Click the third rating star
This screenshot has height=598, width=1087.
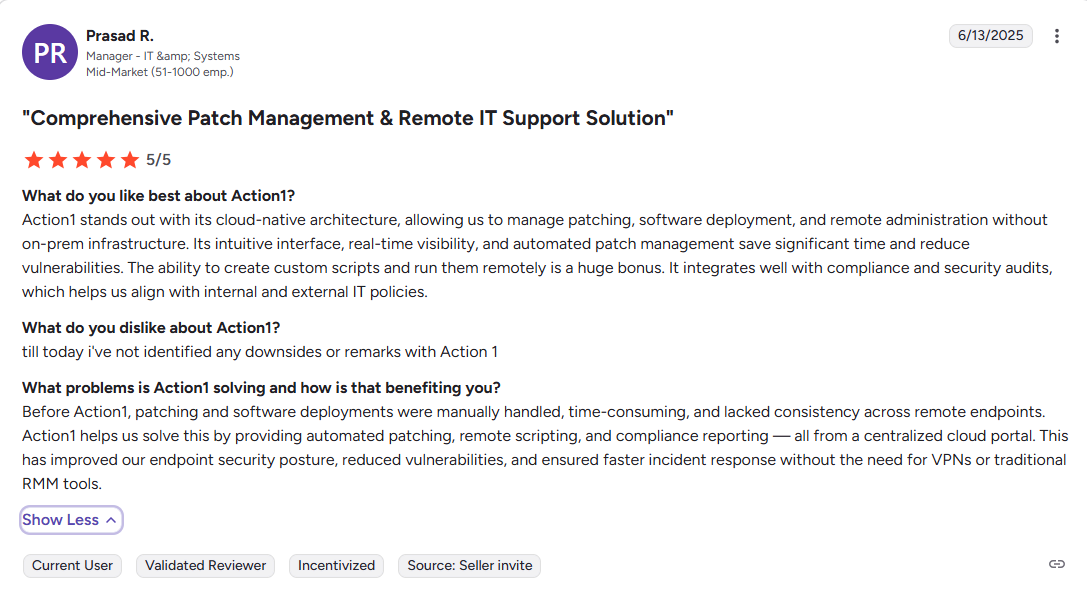click(x=82, y=160)
